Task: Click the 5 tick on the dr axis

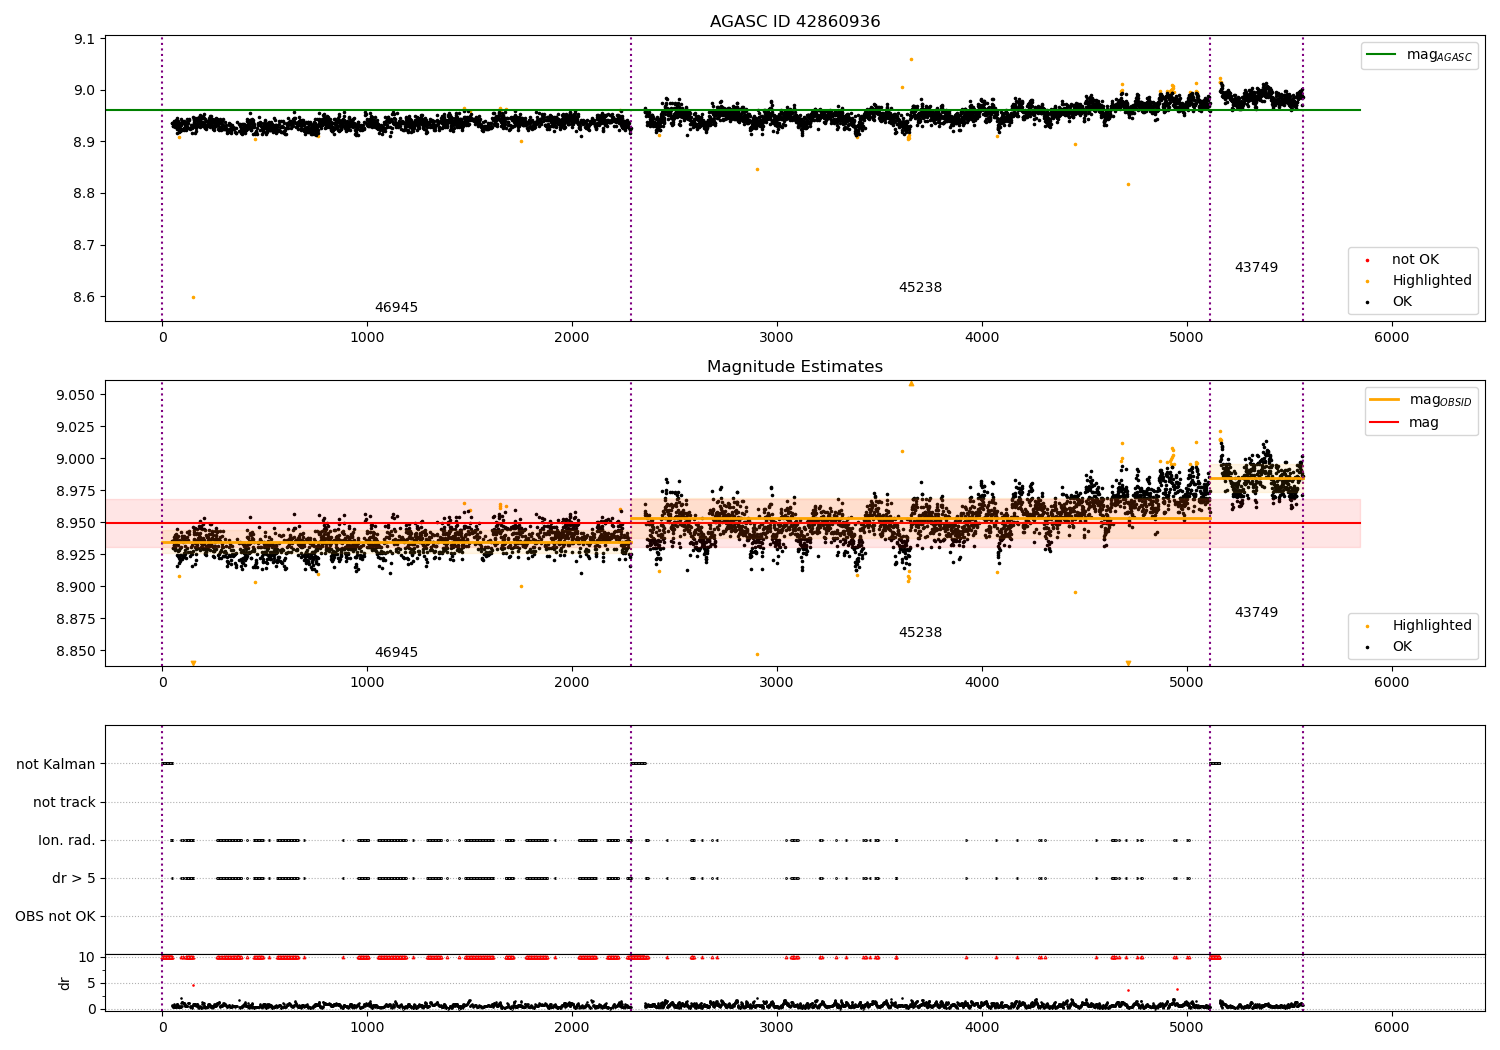Action: pyautogui.click(x=91, y=983)
